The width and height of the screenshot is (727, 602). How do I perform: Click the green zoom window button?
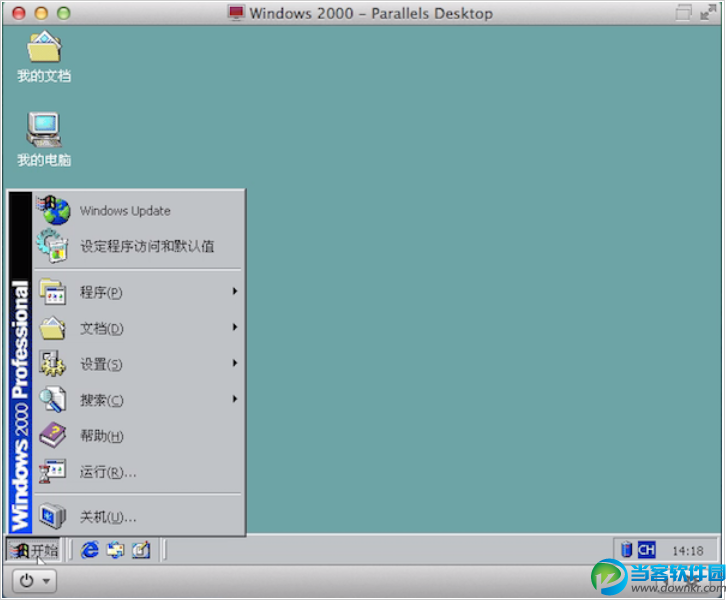pos(64,13)
